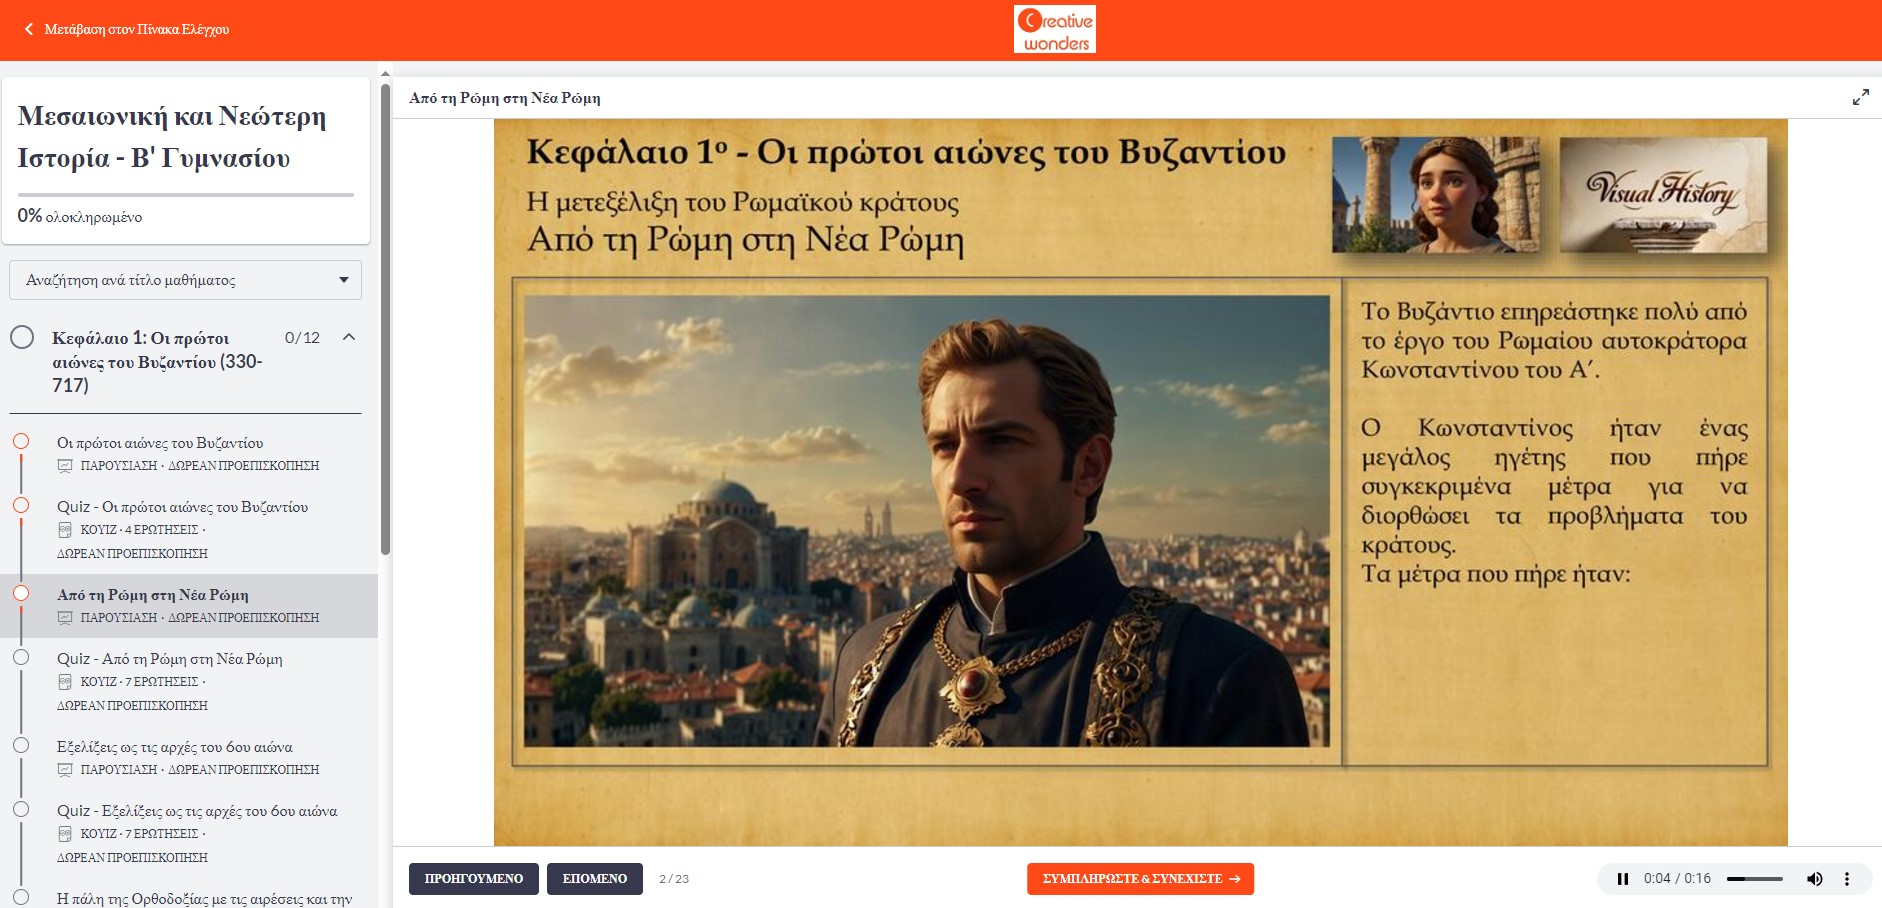This screenshot has height=908, width=1882.
Task: Open the Αναζήτηση ανά τίτλο μαθήματος dropdown
Action: pos(185,280)
